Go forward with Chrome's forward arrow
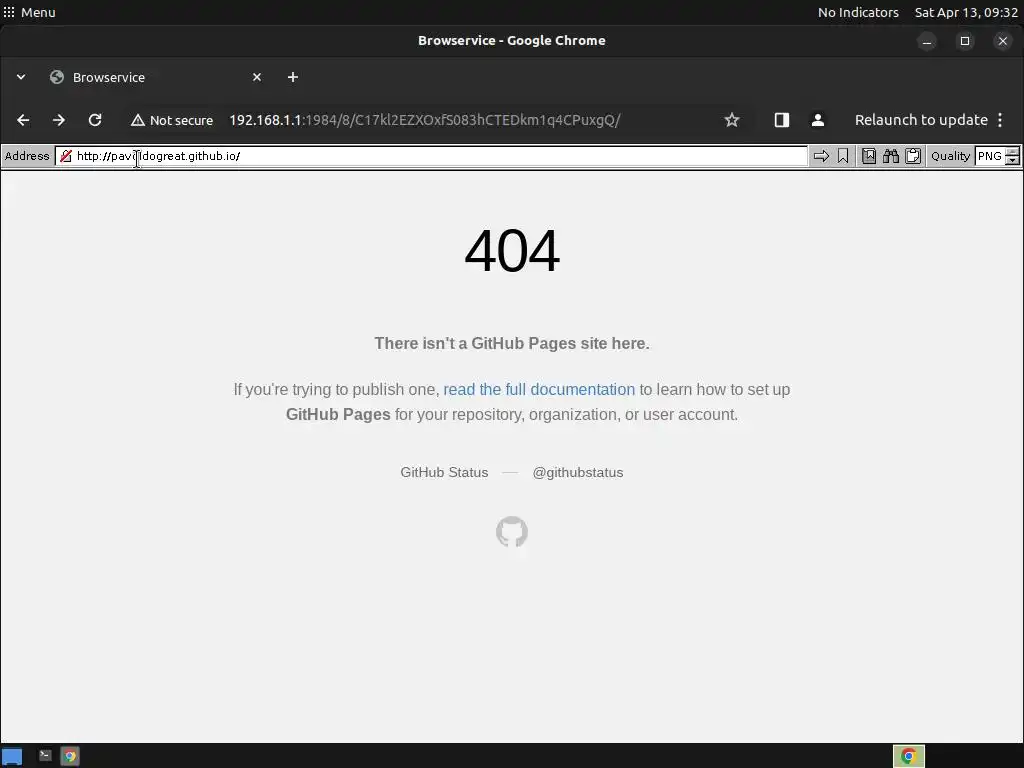Screen dimensions: 1024x768 [x=59, y=120]
